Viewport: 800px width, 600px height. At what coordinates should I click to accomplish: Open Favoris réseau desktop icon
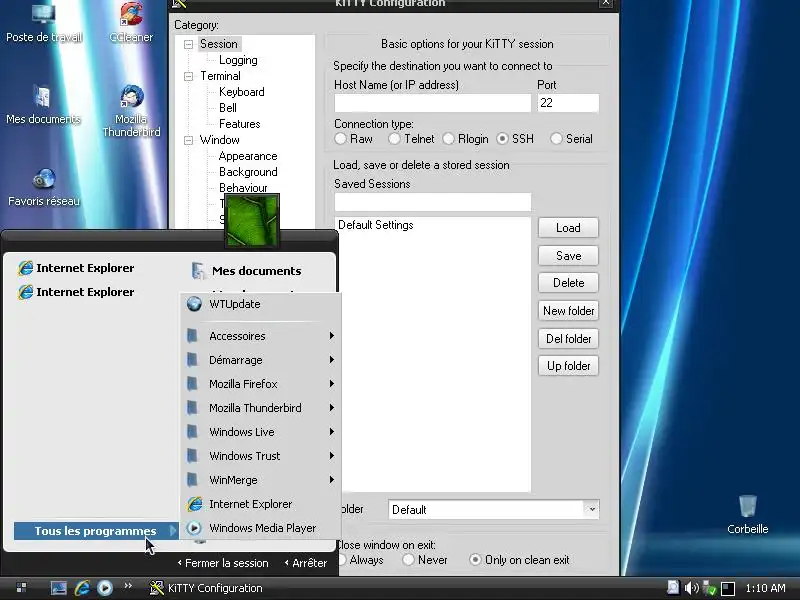point(44,187)
